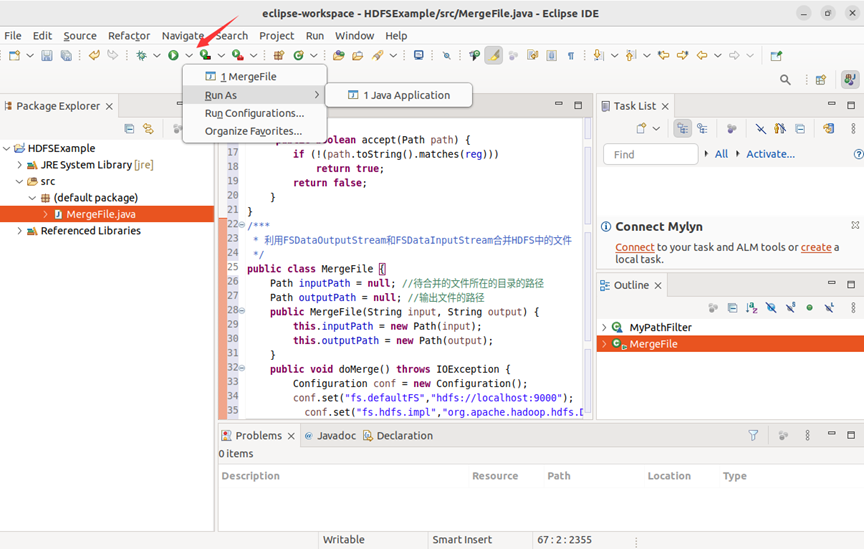Toggle Hide Completed Tasks in Task List
This screenshot has width=864, height=549.
760,128
